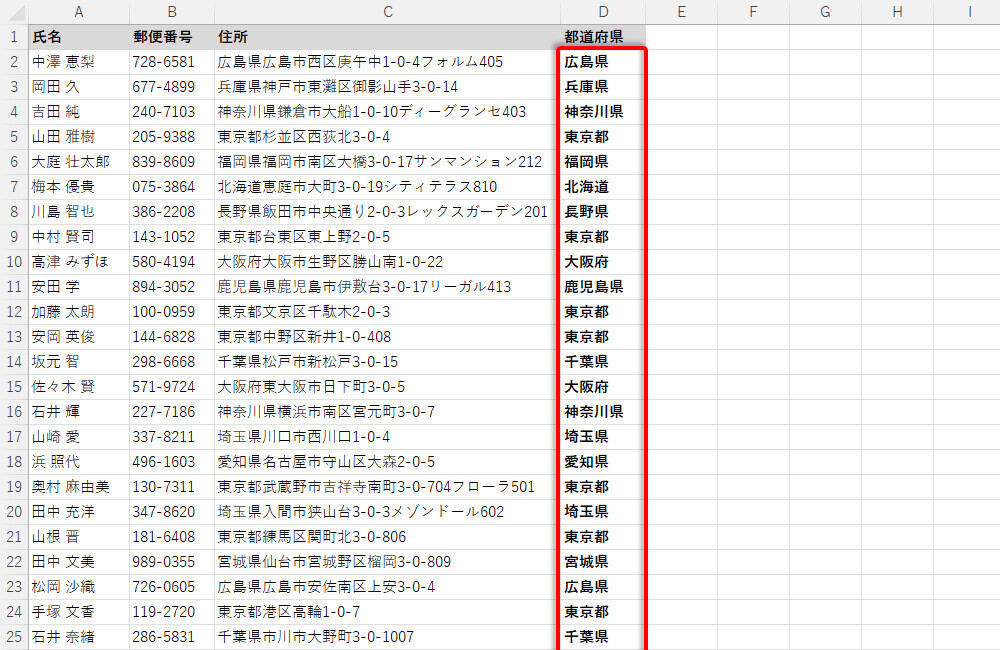
Task: Select column A header
Action: point(78,12)
